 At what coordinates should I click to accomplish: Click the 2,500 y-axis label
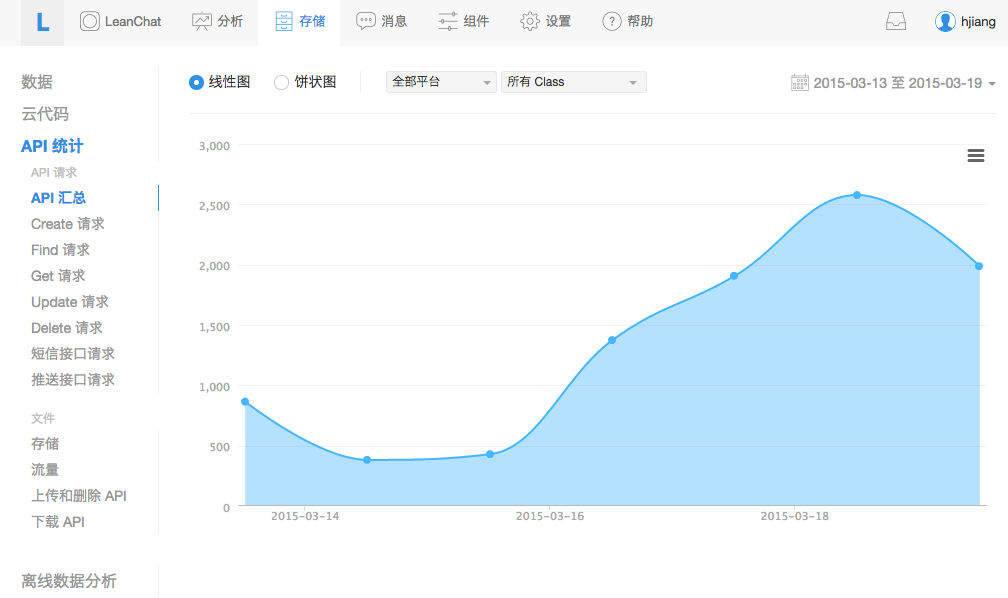tap(214, 206)
